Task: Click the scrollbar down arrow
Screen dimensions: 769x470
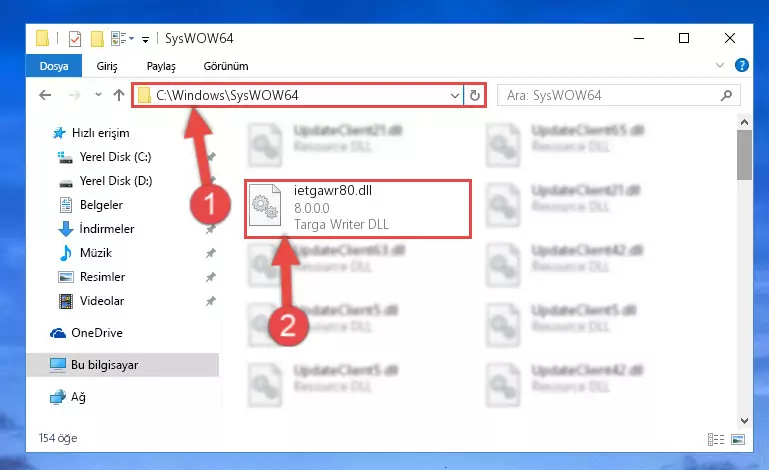Action: [x=744, y=421]
